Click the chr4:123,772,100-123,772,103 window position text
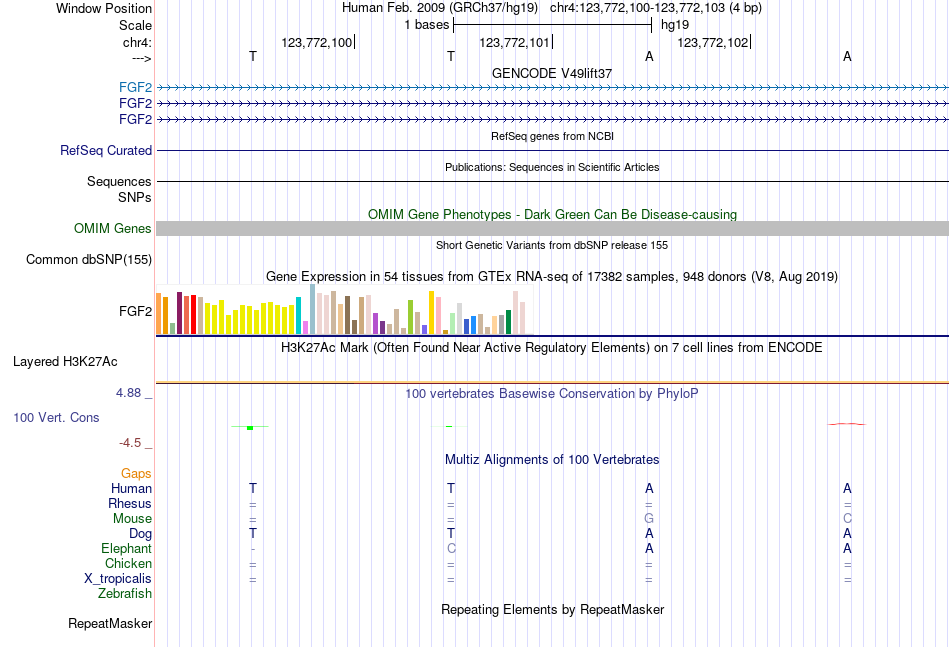The image size is (950, 647). pyautogui.click(x=656, y=8)
